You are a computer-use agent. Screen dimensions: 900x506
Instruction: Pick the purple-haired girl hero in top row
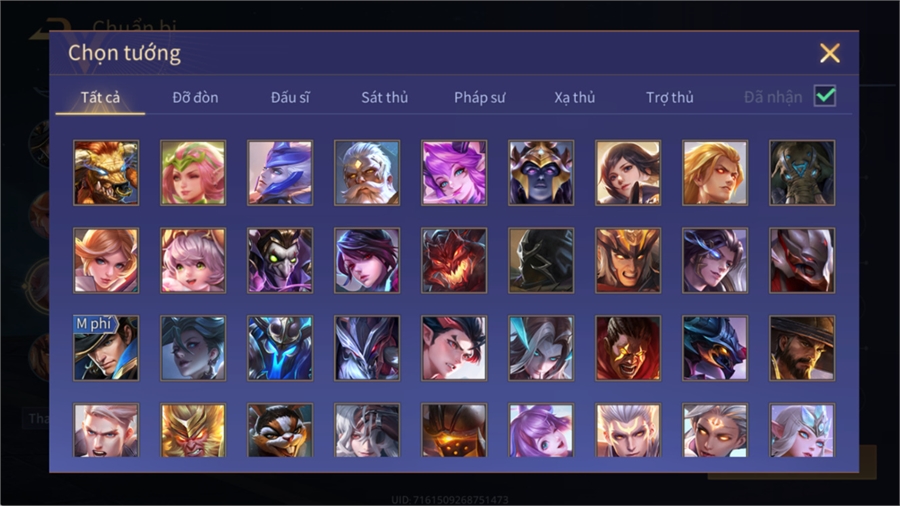coord(454,173)
